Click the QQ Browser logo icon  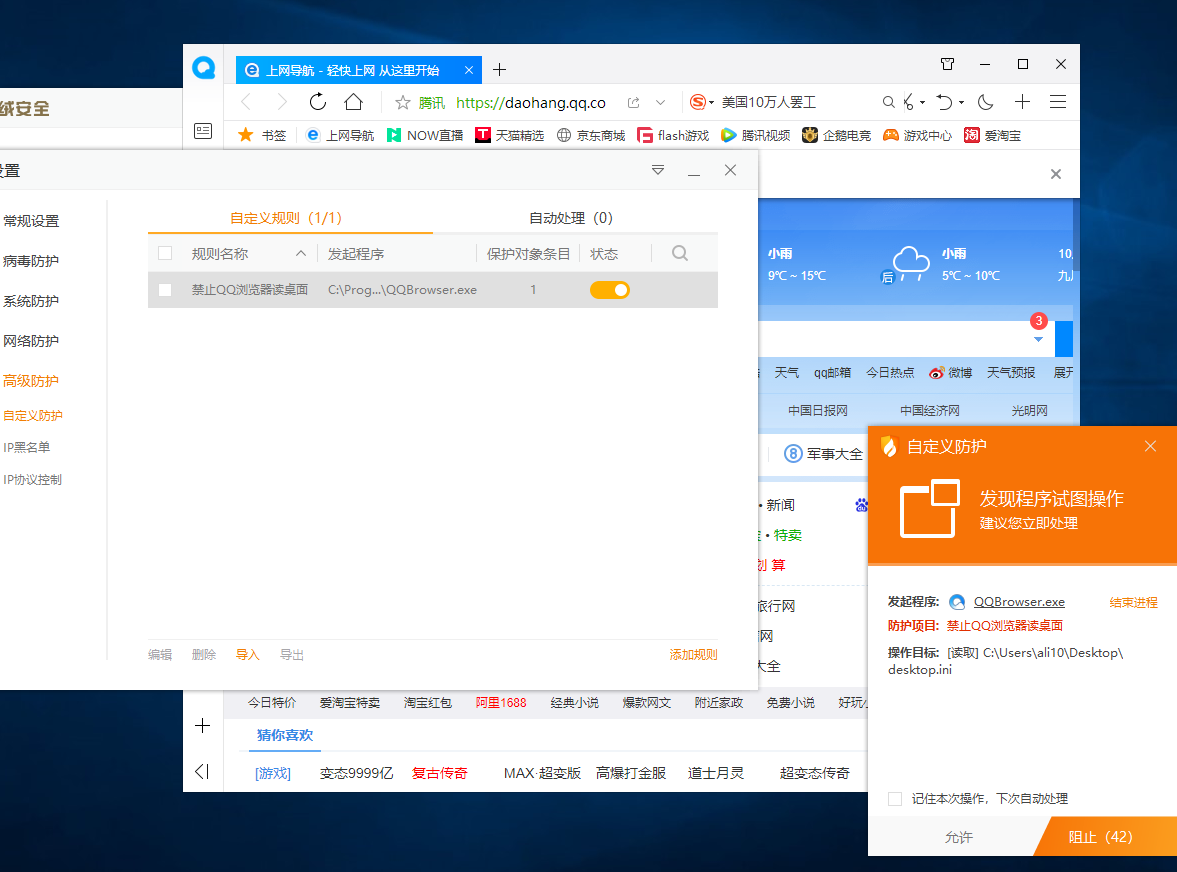(203, 68)
